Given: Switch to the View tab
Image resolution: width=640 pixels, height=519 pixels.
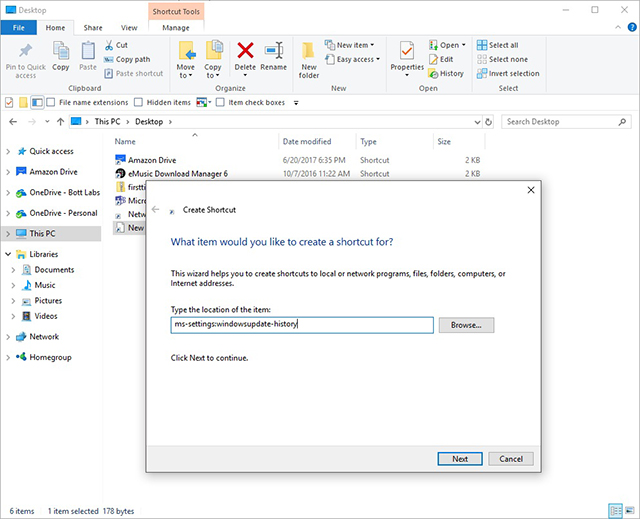Looking at the screenshot, I should [129, 28].
